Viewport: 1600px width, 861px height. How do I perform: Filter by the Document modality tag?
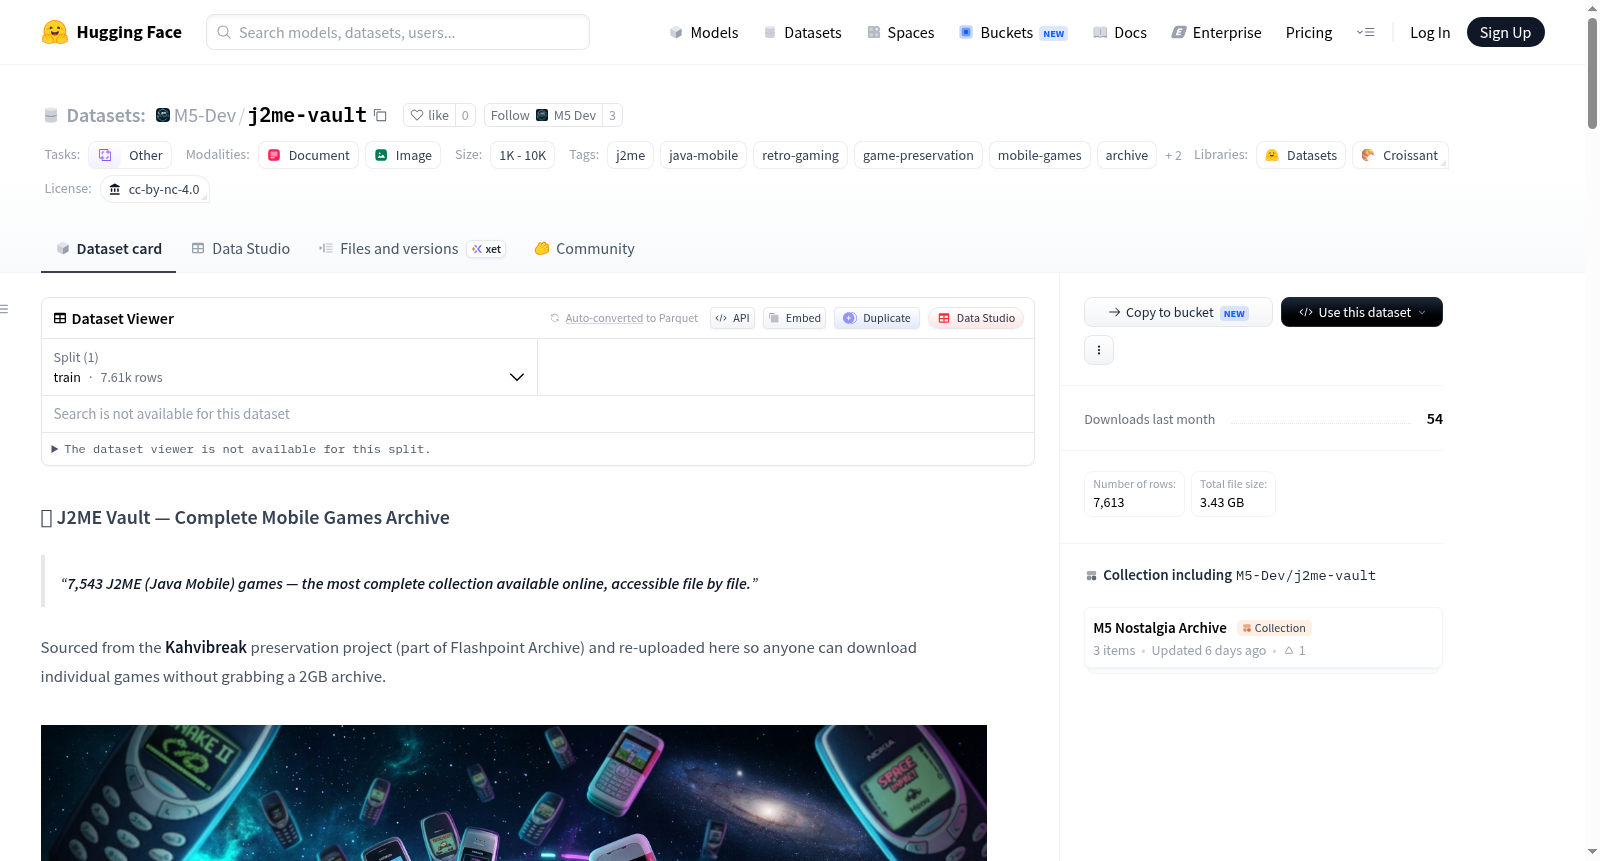tap(308, 155)
